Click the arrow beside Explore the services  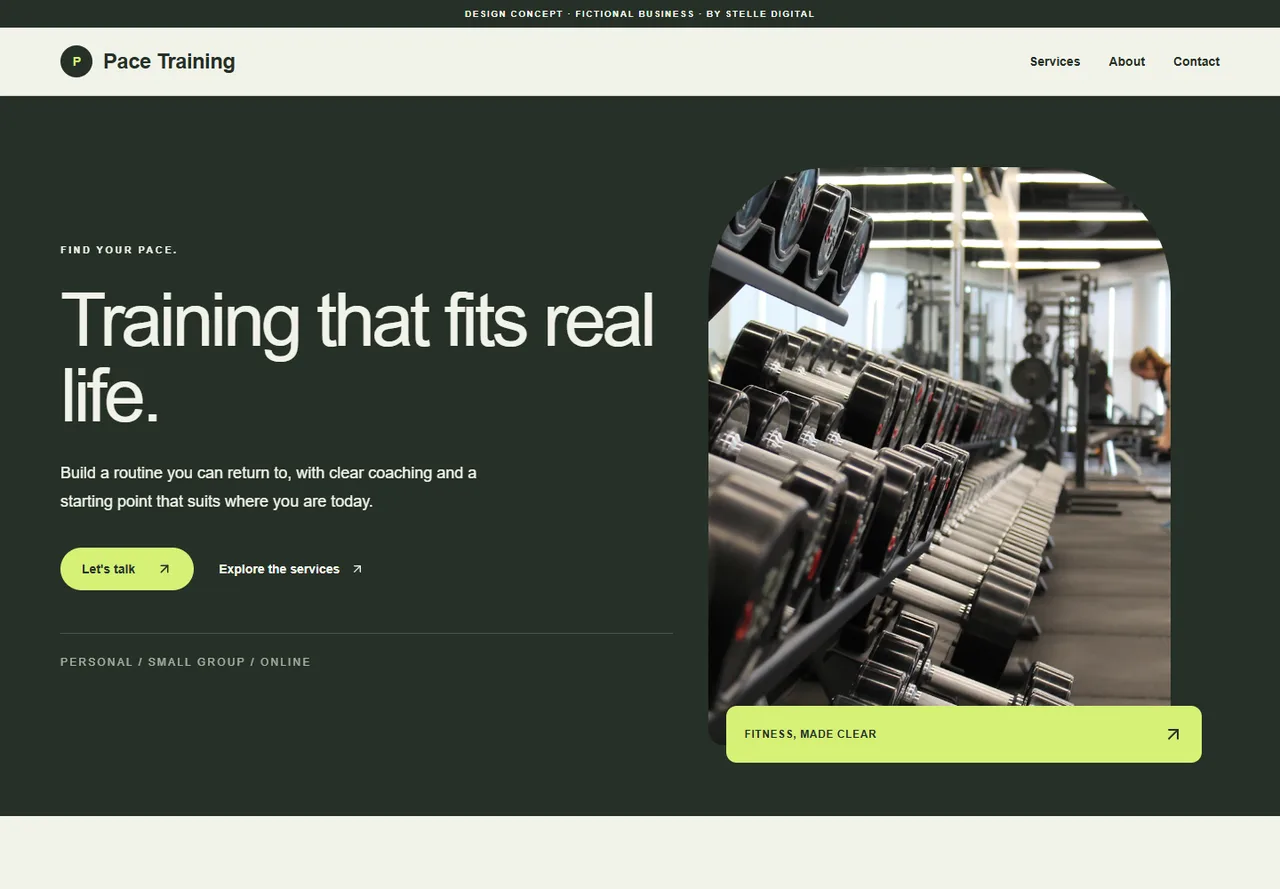pos(357,569)
